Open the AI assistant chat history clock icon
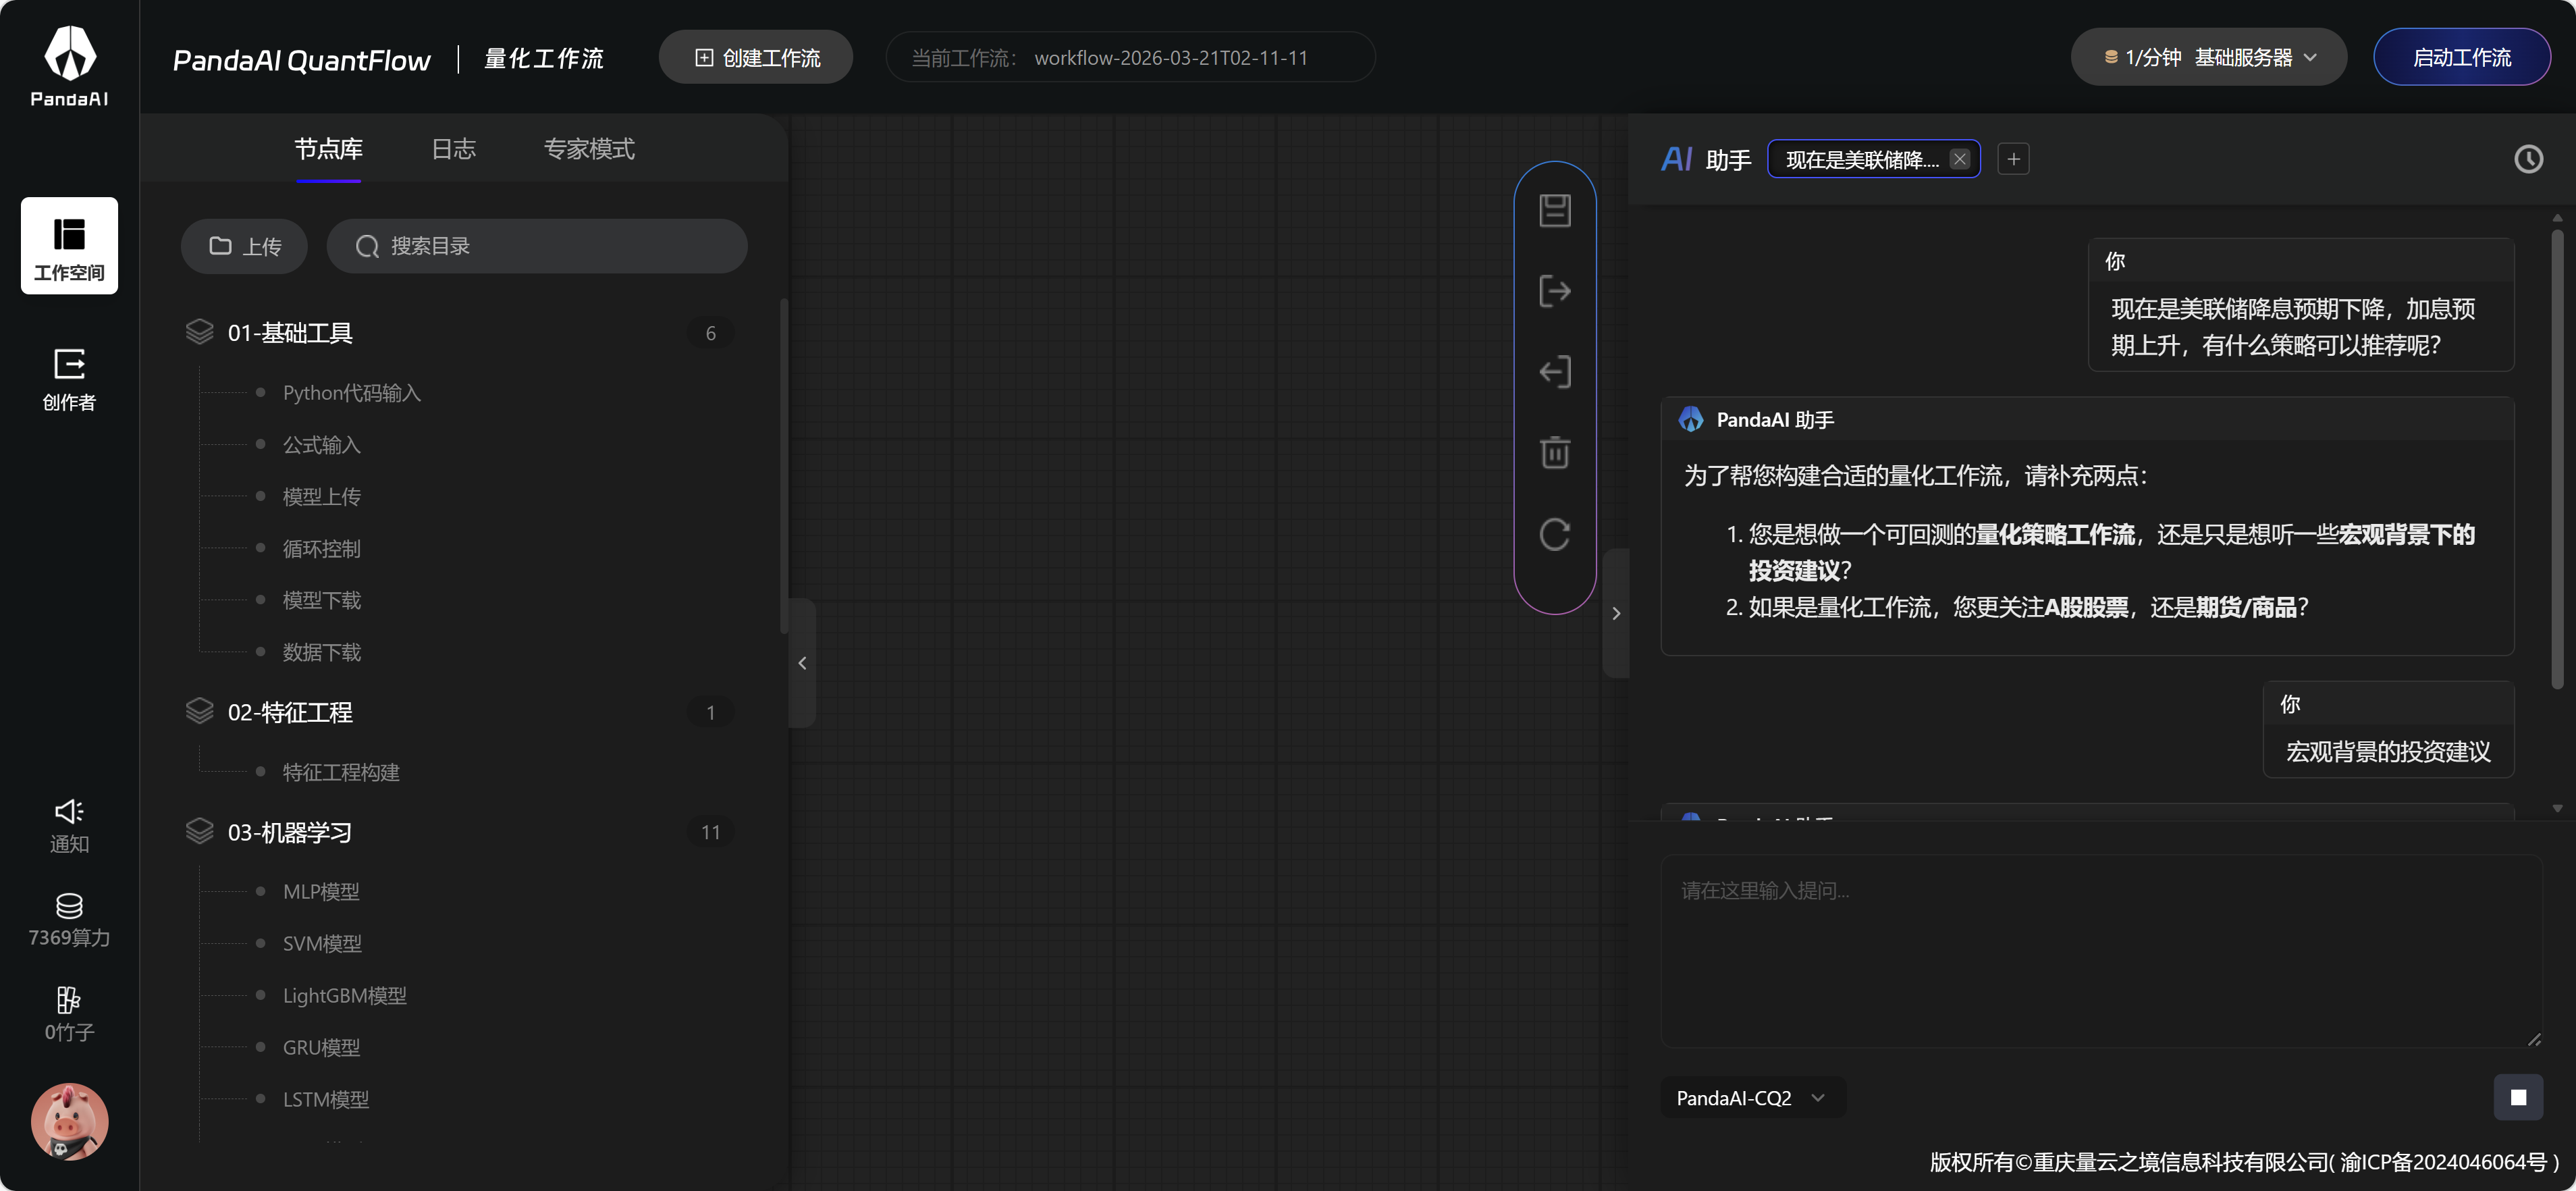This screenshot has width=2576, height=1191. point(2528,159)
